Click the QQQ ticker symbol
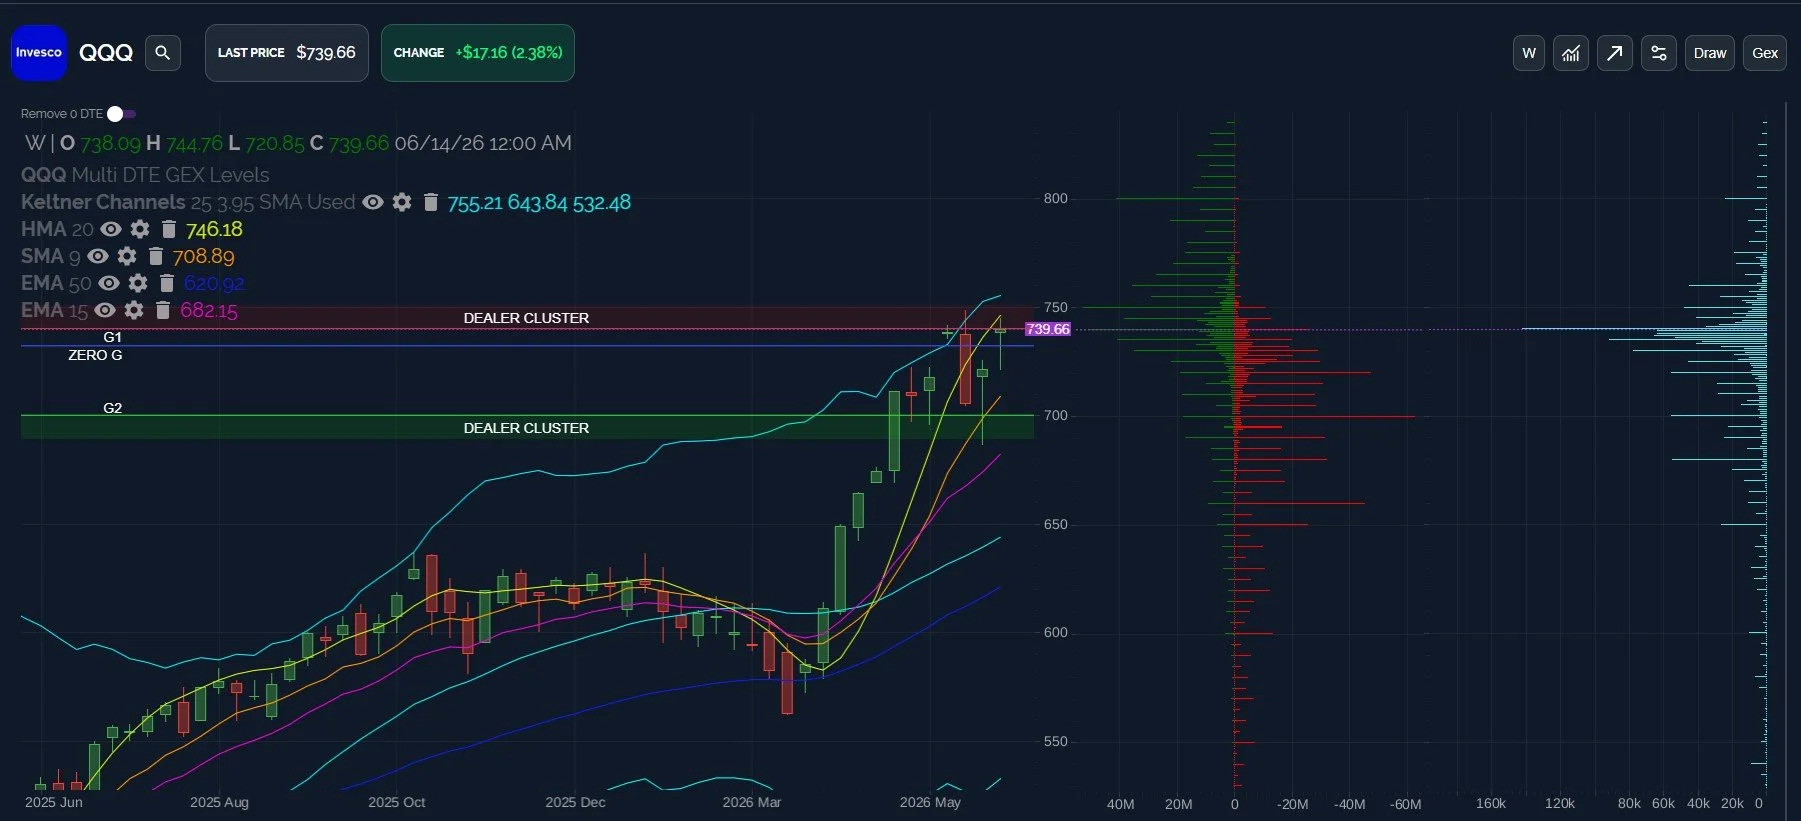The image size is (1801, 821). coord(106,53)
